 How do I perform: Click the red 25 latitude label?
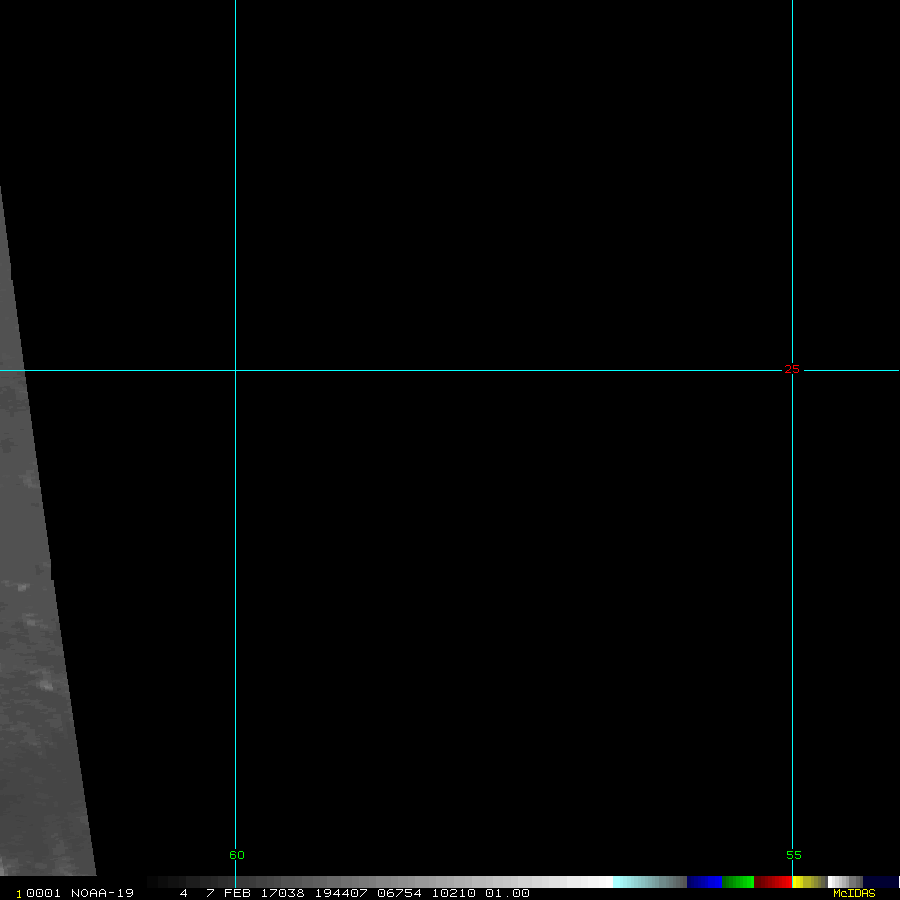792,370
